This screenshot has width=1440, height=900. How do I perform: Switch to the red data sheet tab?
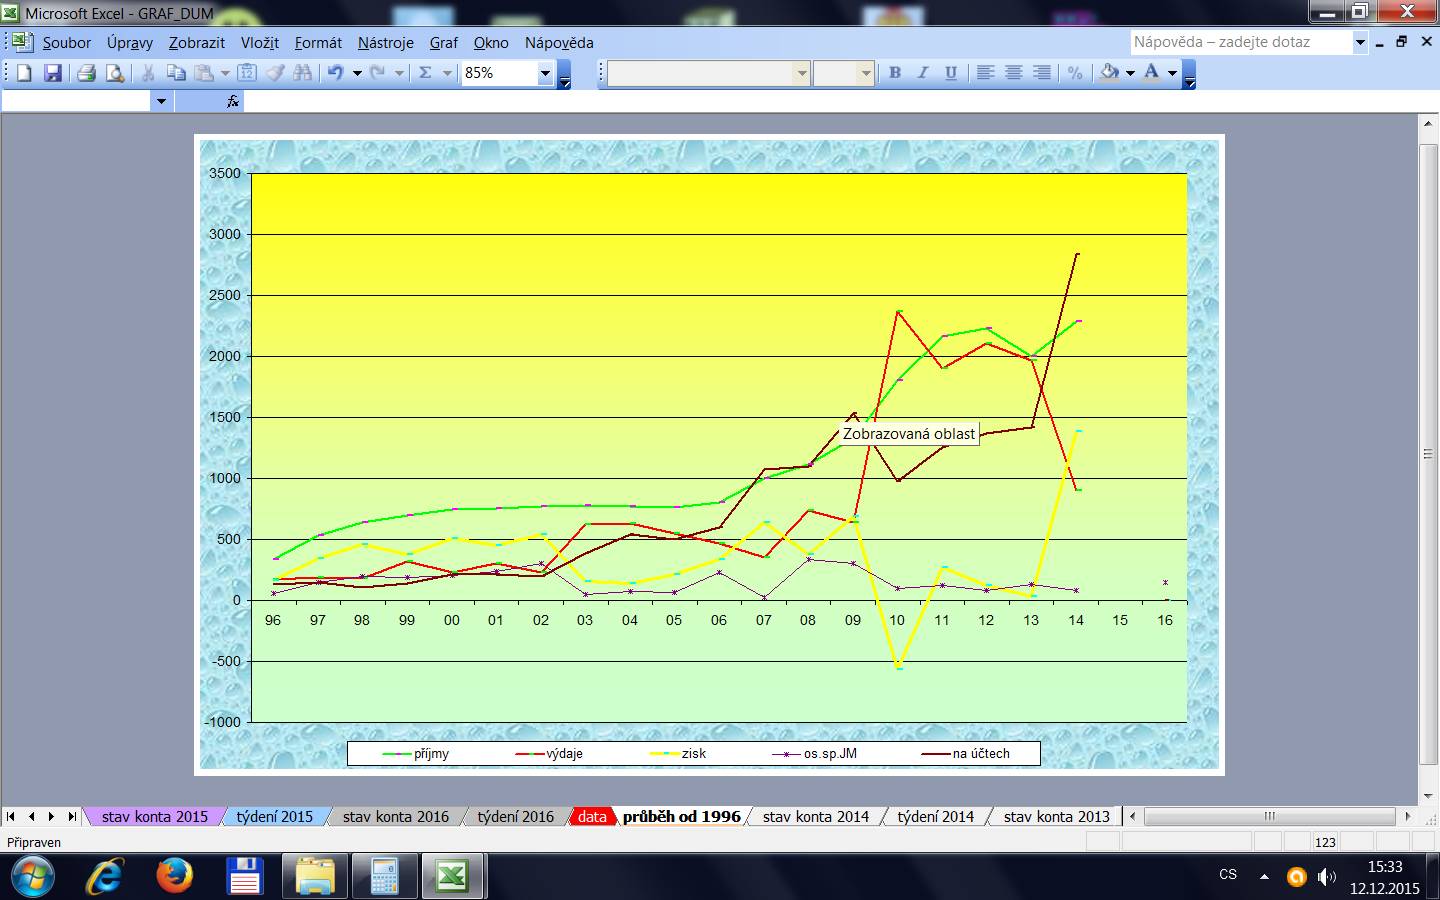592,816
